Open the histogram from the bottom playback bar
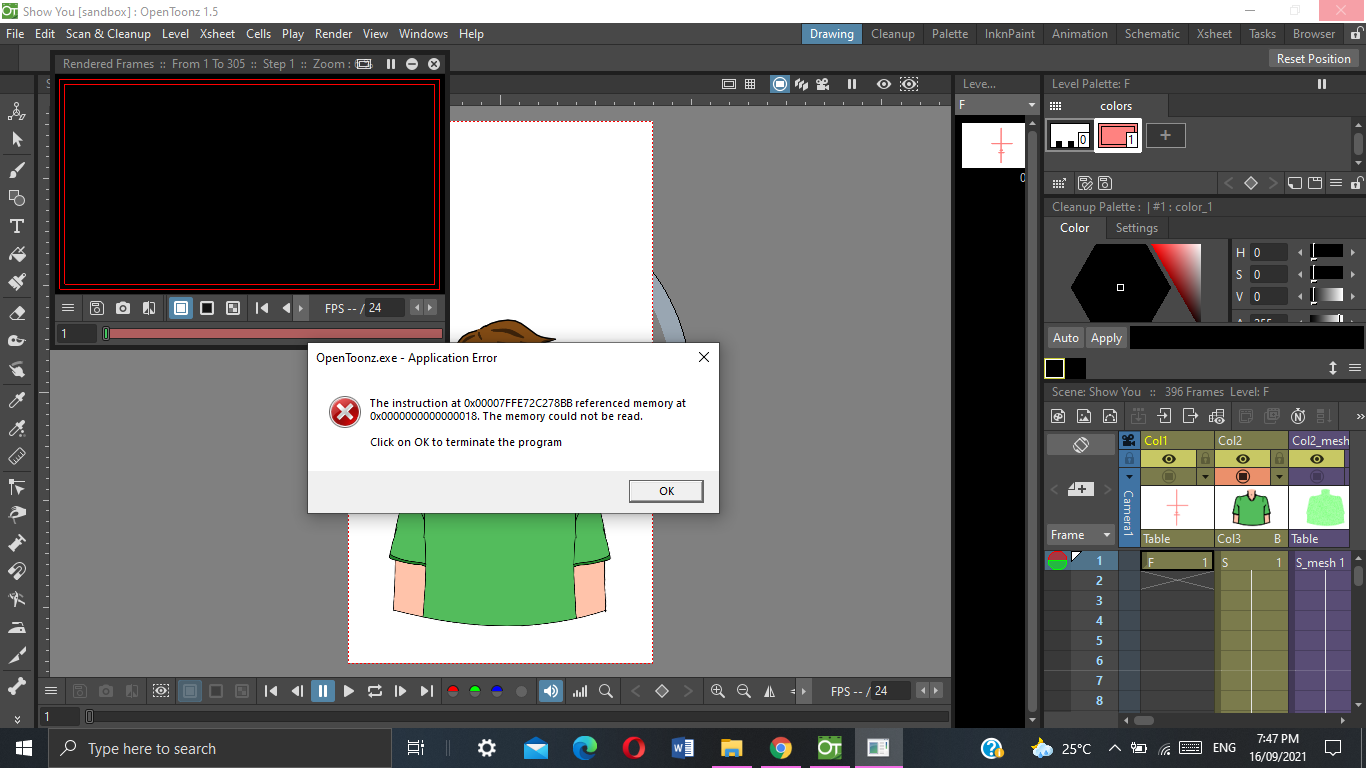 (x=578, y=691)
